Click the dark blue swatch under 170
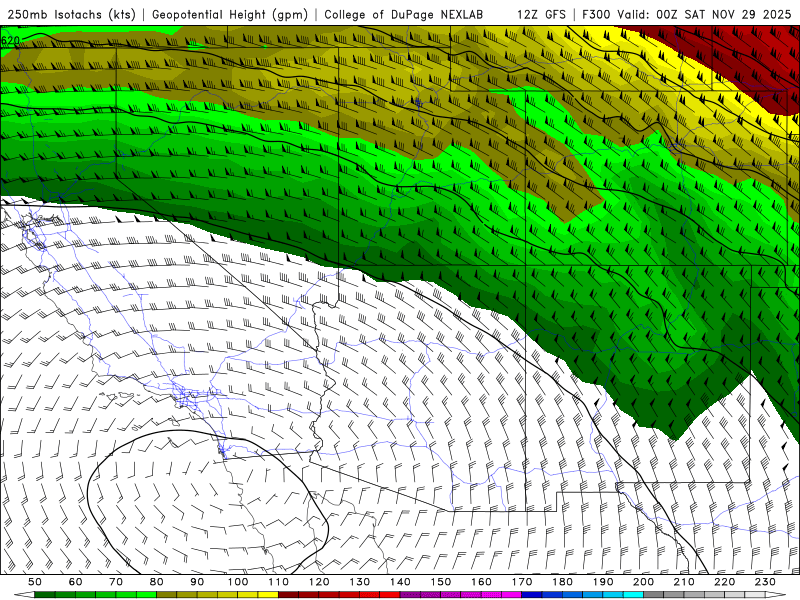Screen dimensions: 800x600 click(x=532, y=594)
